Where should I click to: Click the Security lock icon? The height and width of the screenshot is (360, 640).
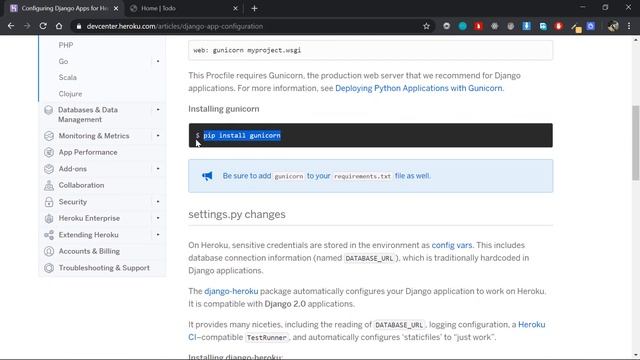click(49, 202)
